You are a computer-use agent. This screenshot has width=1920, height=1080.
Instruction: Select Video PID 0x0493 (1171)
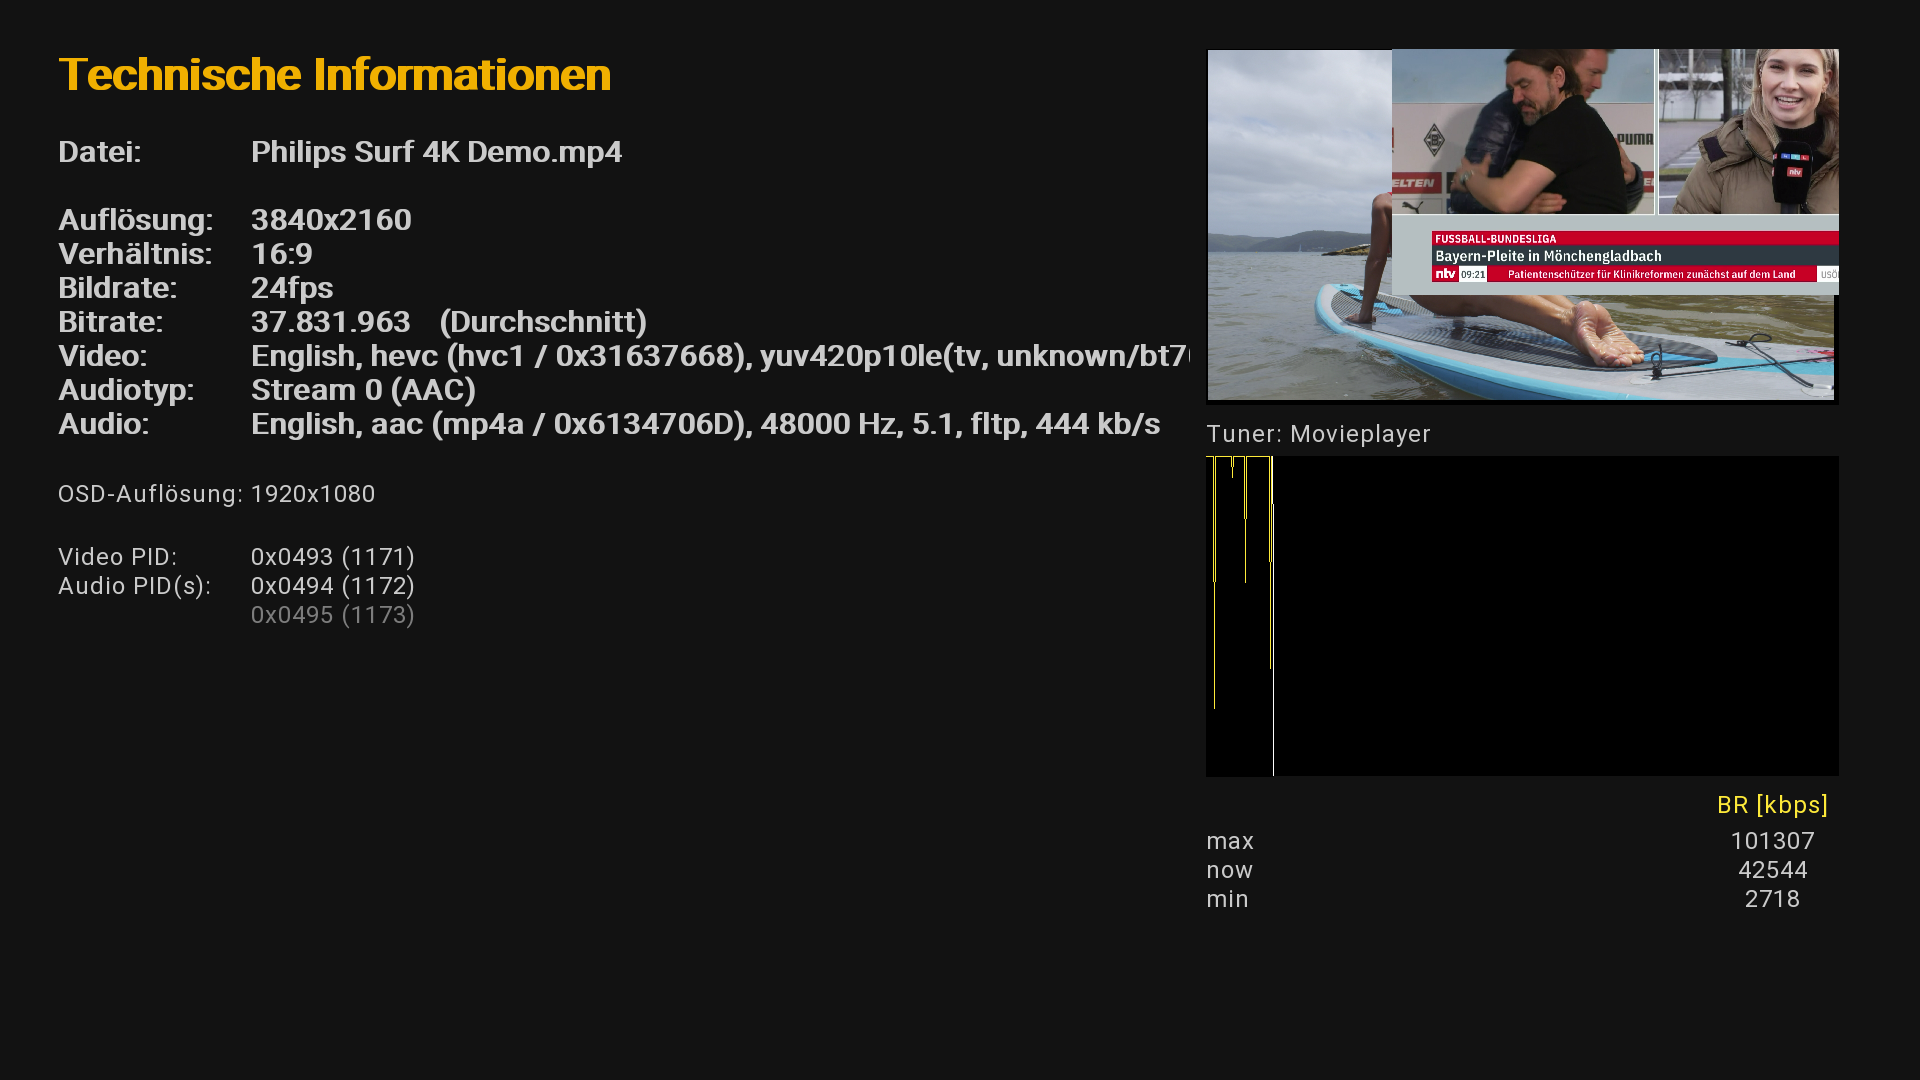(x=332, y=557)
